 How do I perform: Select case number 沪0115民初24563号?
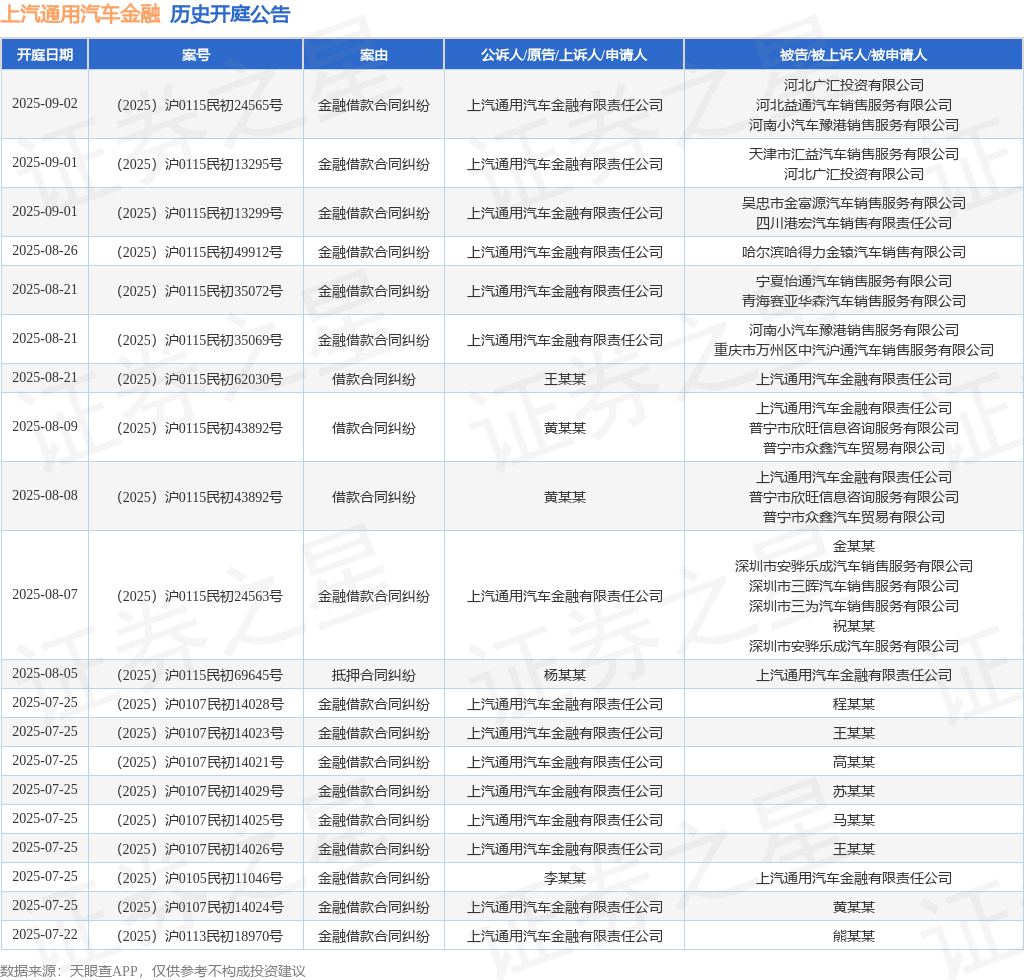point(200,596)
